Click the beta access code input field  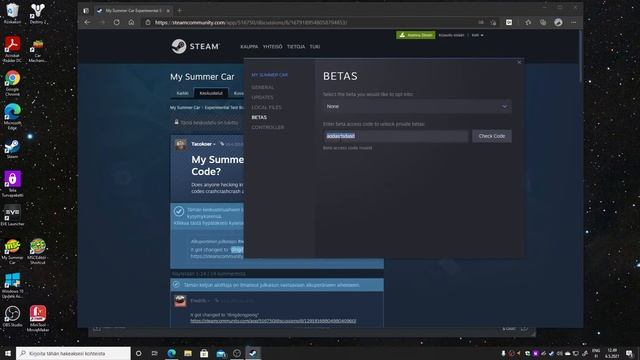396,136
